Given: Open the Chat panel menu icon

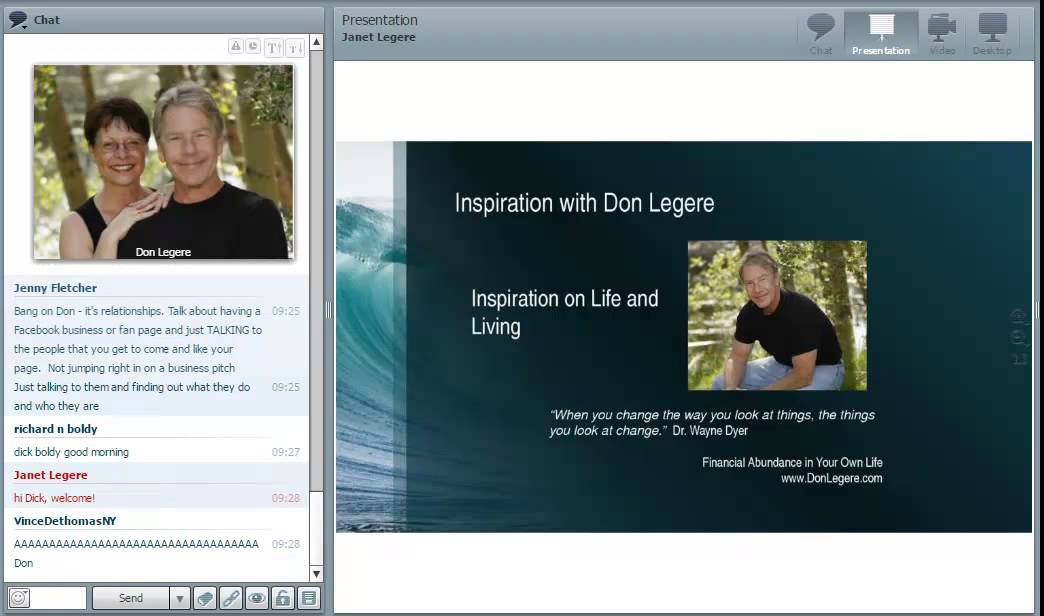Looking at the screenshot, I should point(18,20).
